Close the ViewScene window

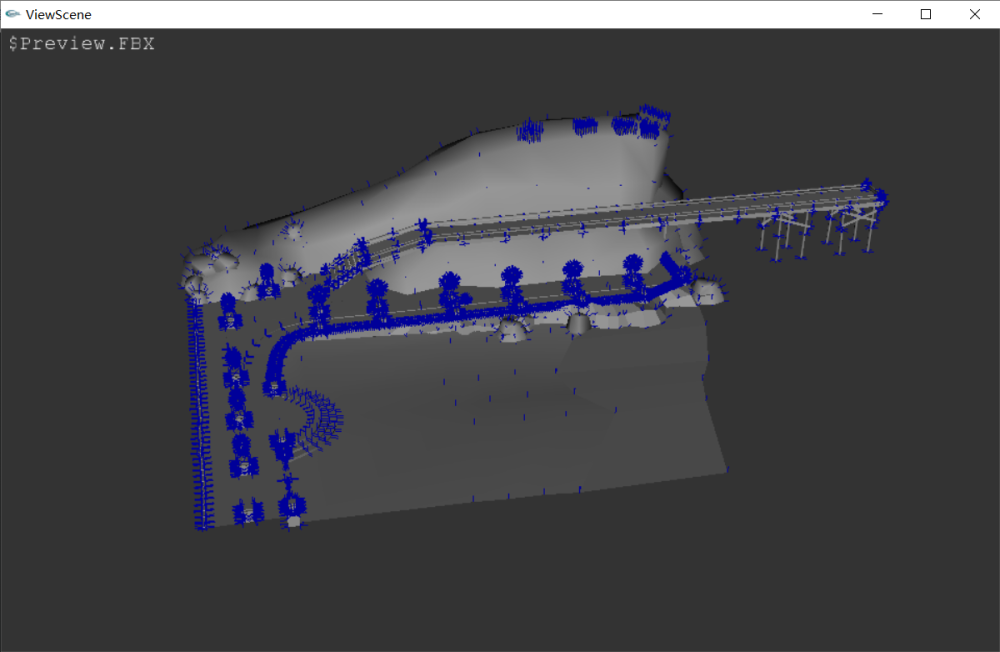[x=974, y=14]
